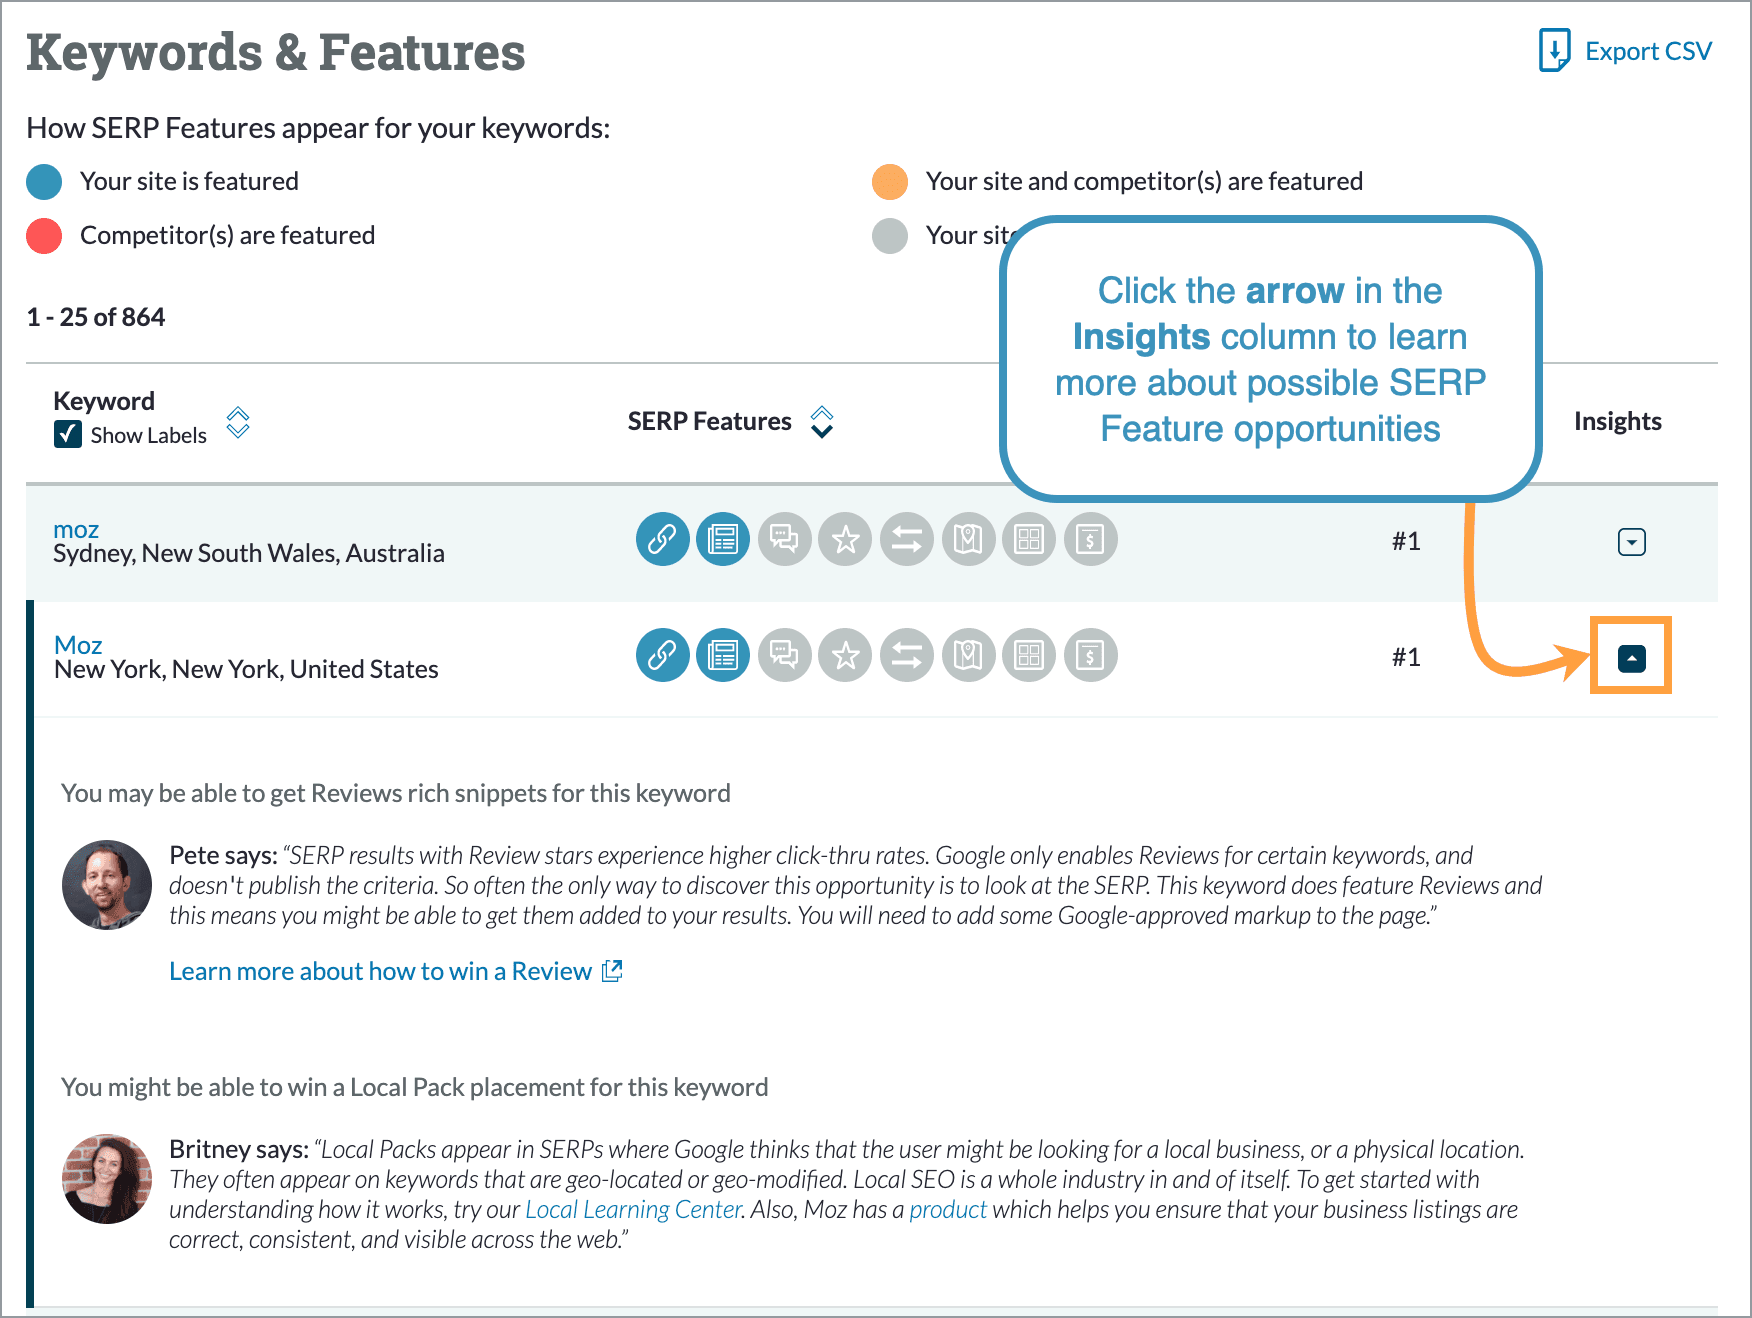Click the Insights column header
This screenshot has width=1752, height=1318.
[x=1617, y=421]
